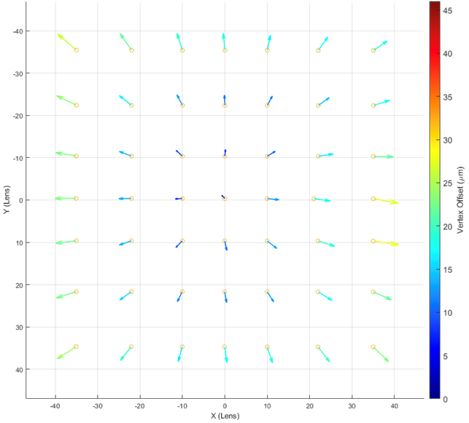
Task: Select the bottom-right corner circle marker
Action: [373, 347]
